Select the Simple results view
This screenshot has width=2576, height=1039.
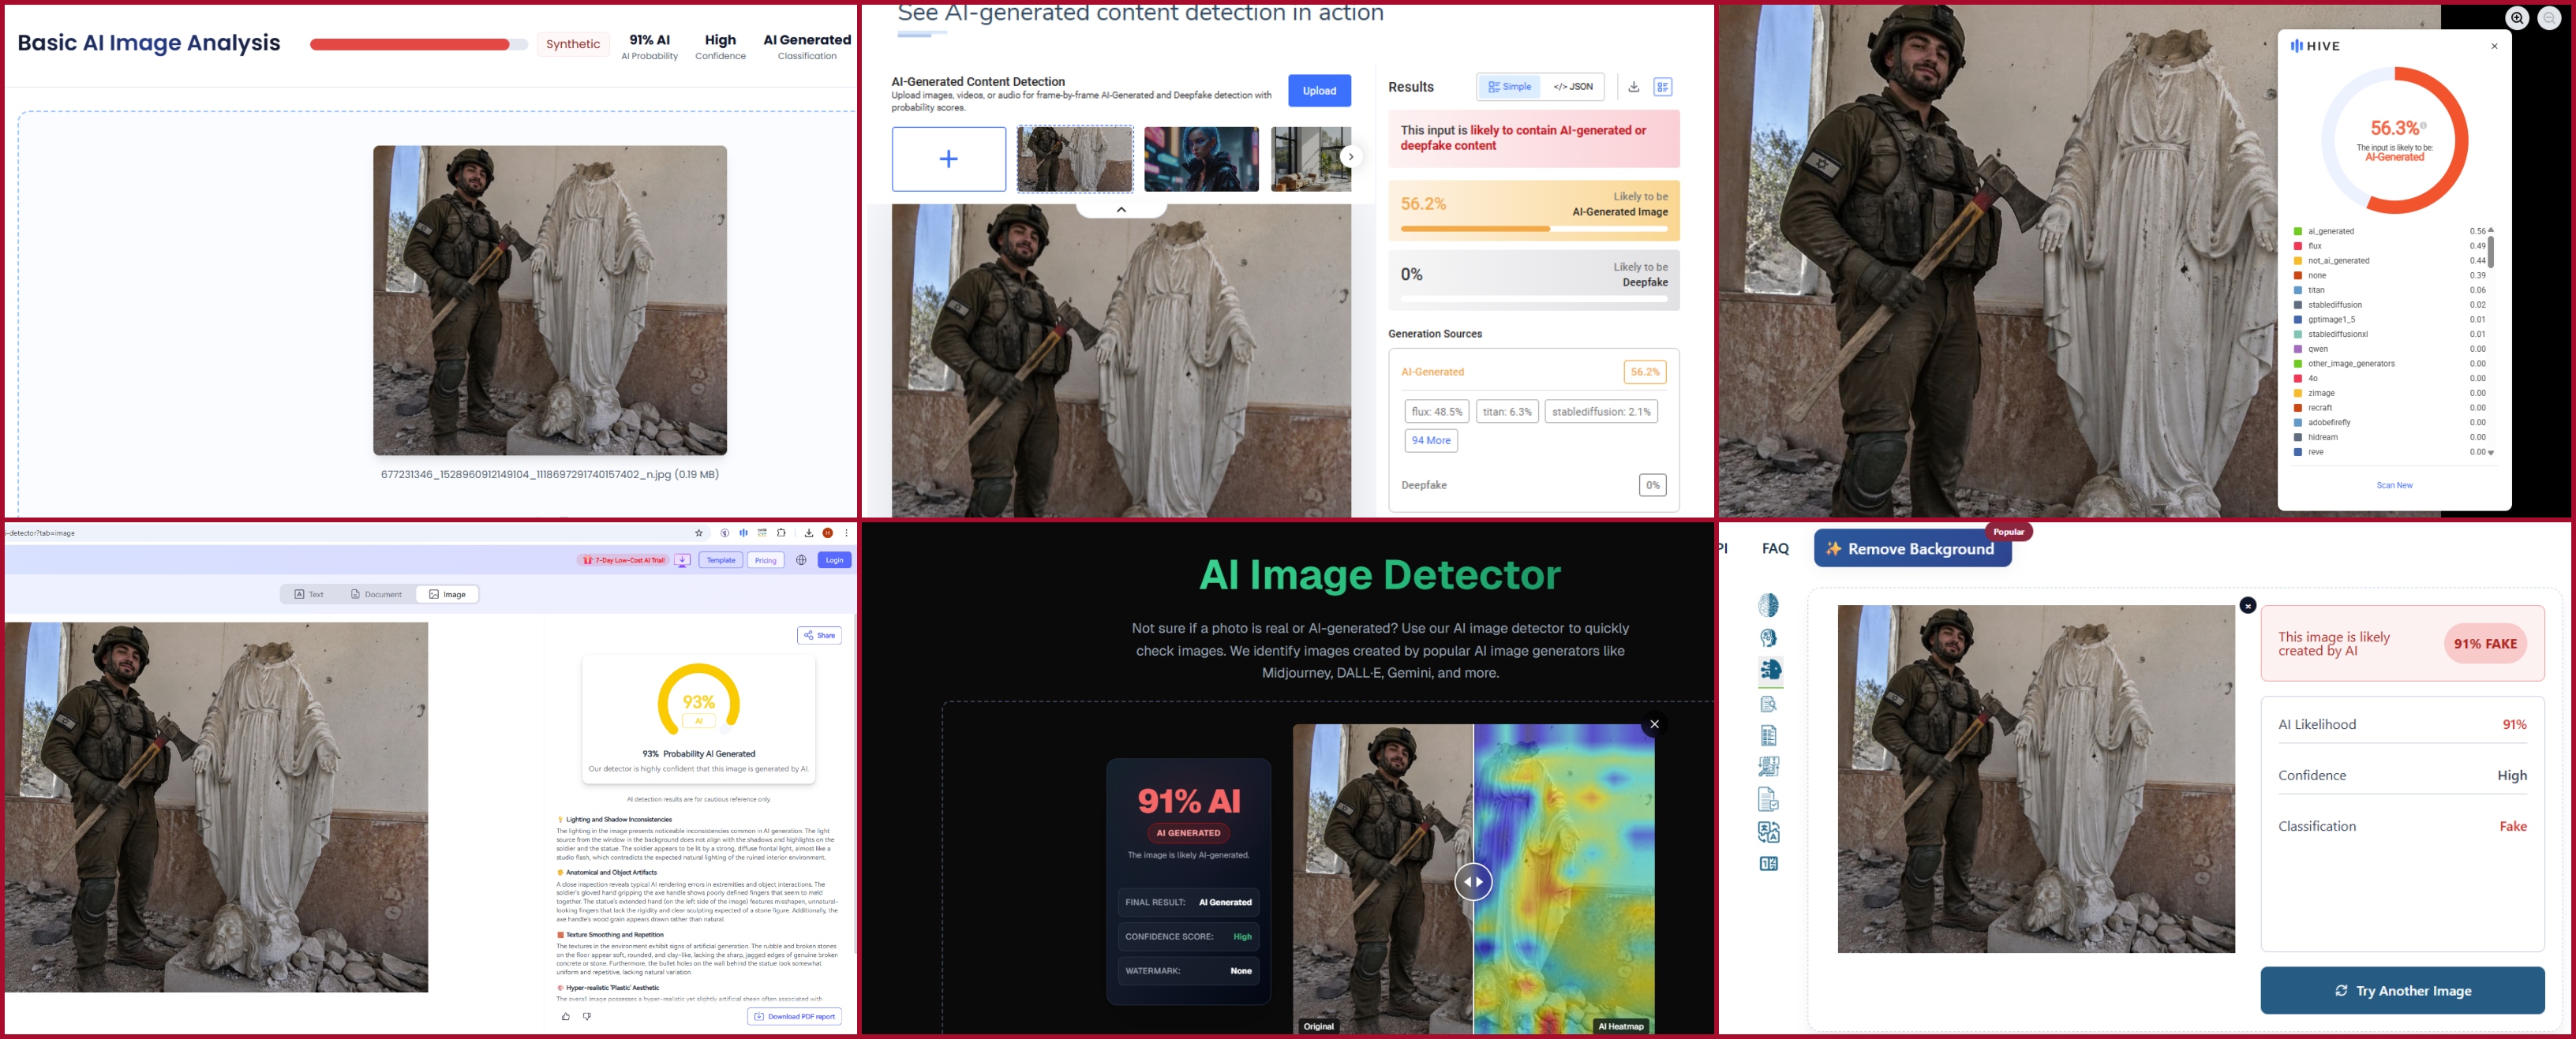pyautogui.click(x=1509, y=87)
